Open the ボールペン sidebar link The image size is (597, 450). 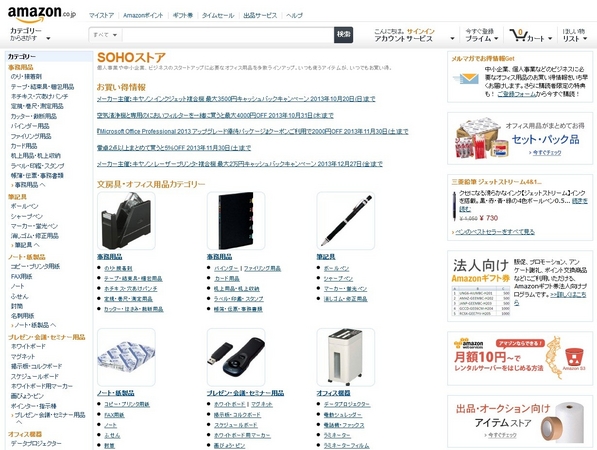[24, 206]
